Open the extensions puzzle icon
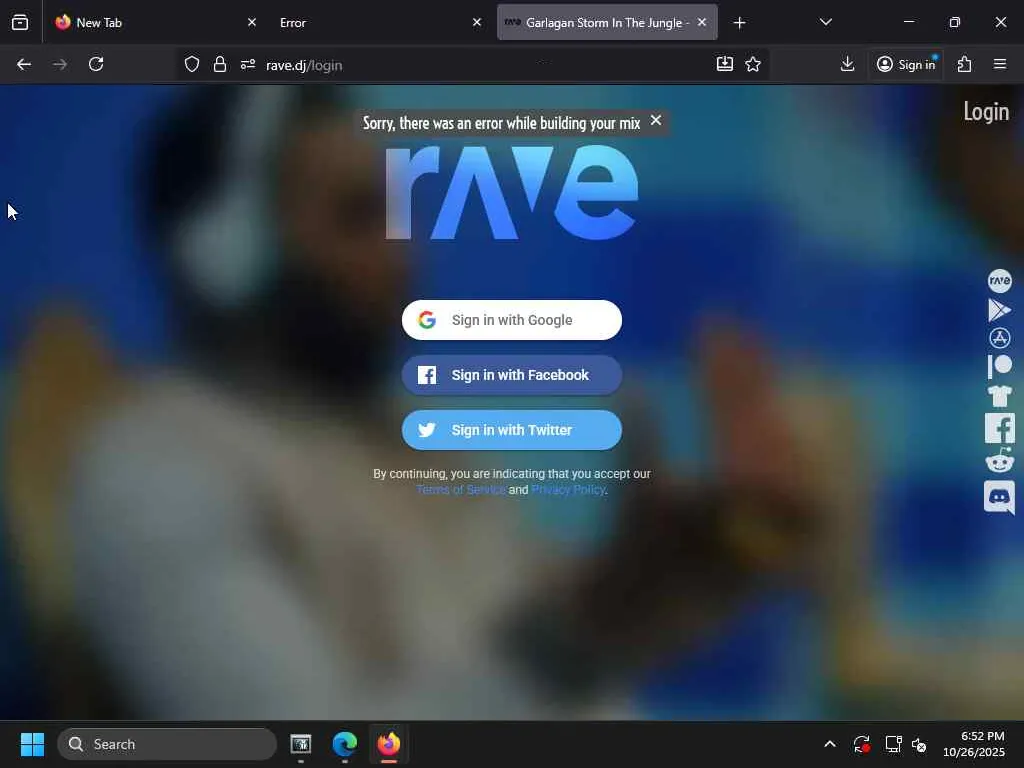The height and width of the screenshot is (768, 1024). (x=965, y=64)
